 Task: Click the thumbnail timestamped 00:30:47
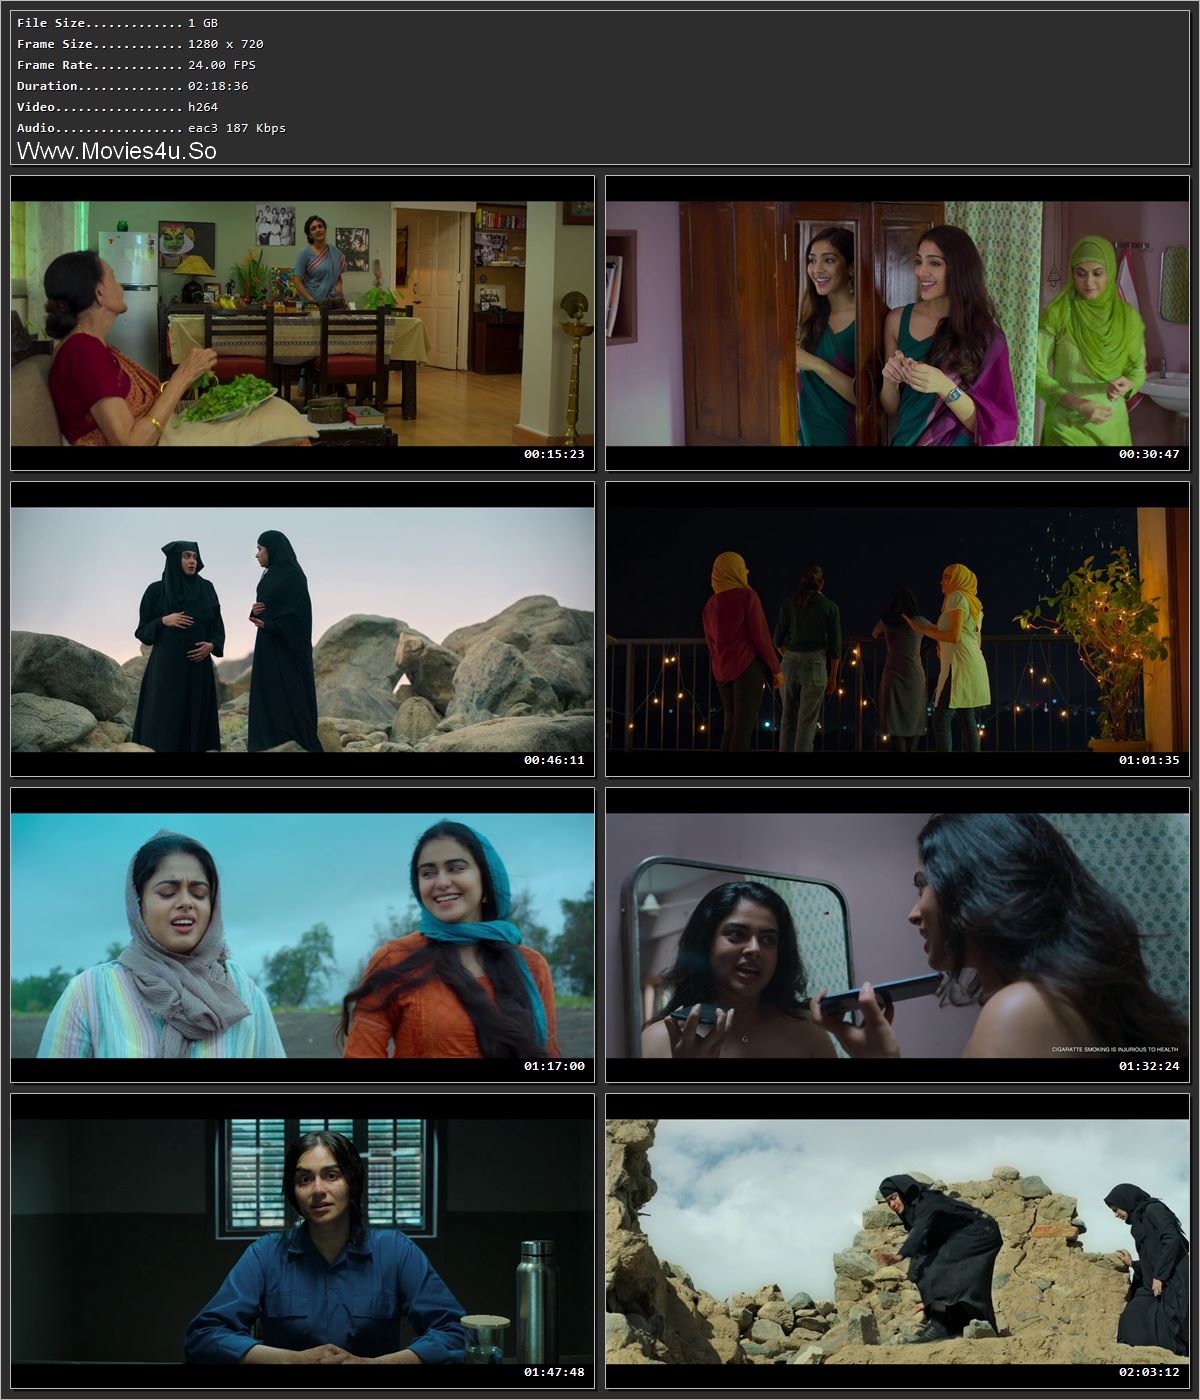click(x=898, y=323)
